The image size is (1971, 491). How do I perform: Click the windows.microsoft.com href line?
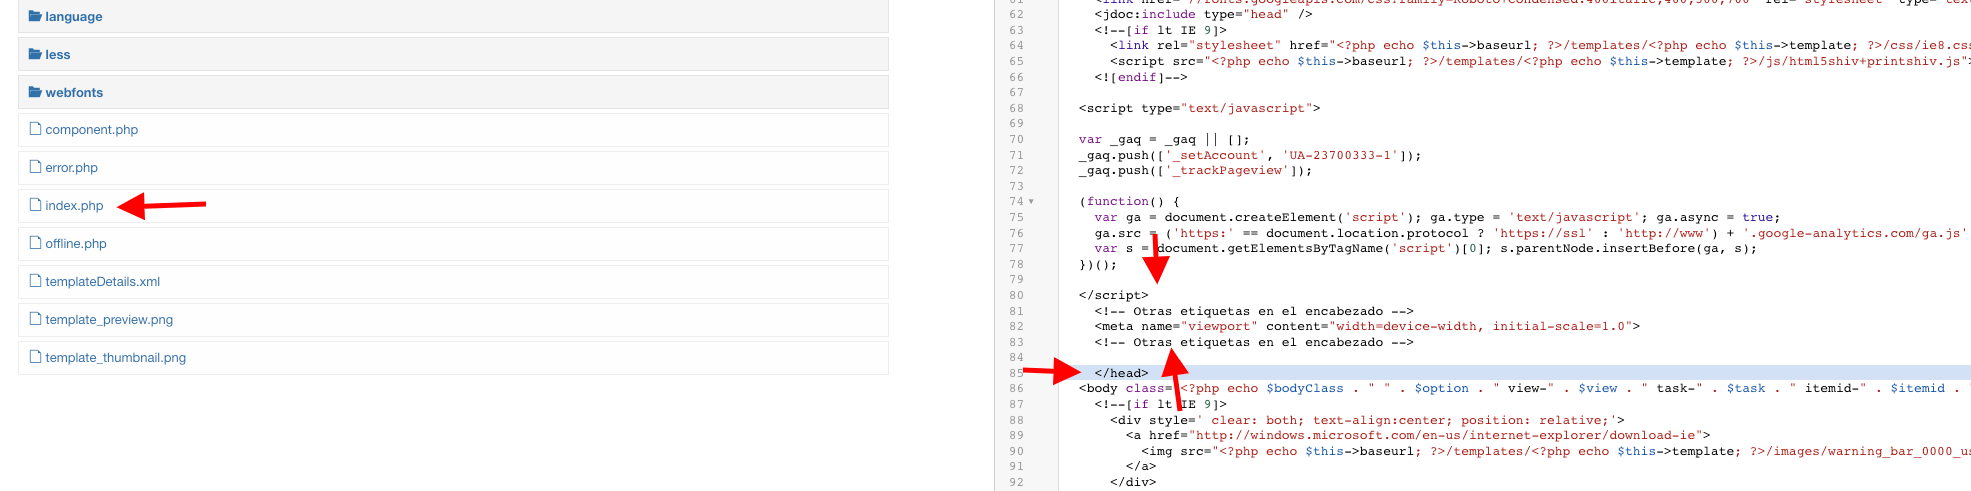[1418, 435]
